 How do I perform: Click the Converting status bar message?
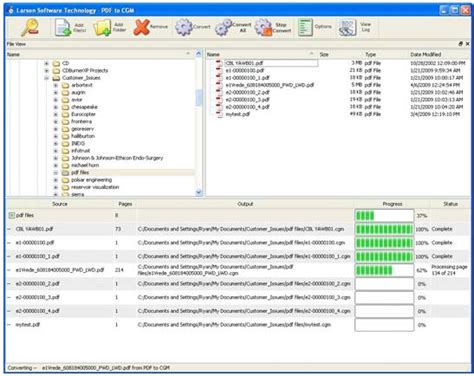point(89,368)
